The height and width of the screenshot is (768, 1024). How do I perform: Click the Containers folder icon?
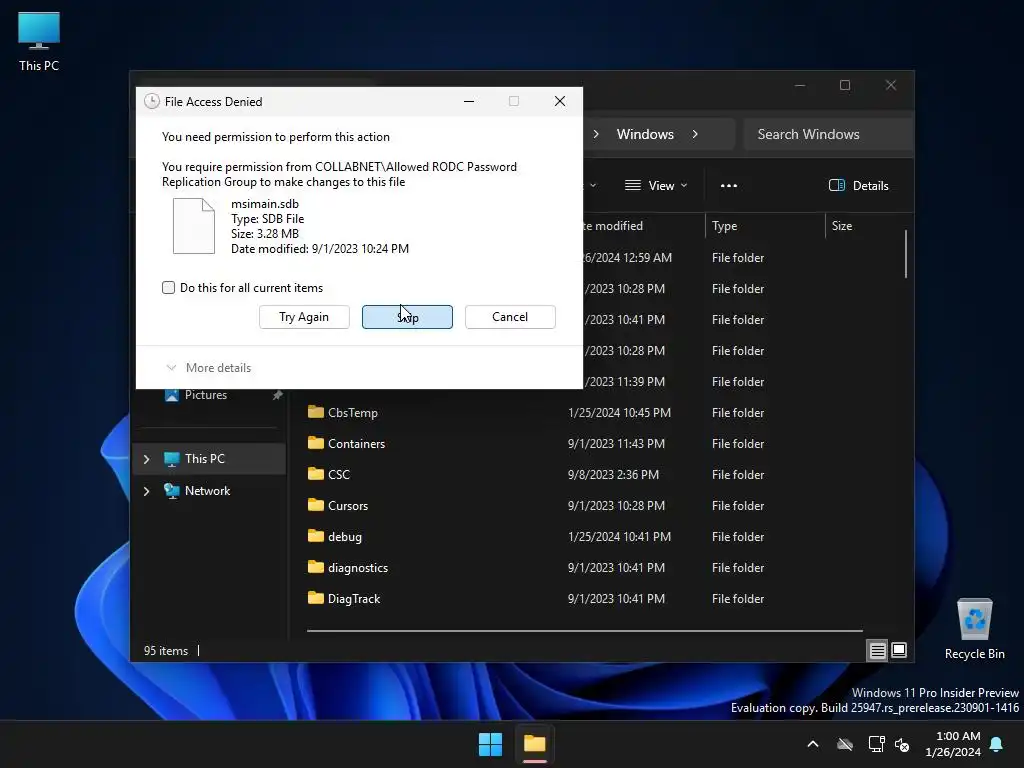tap(315, 443)
